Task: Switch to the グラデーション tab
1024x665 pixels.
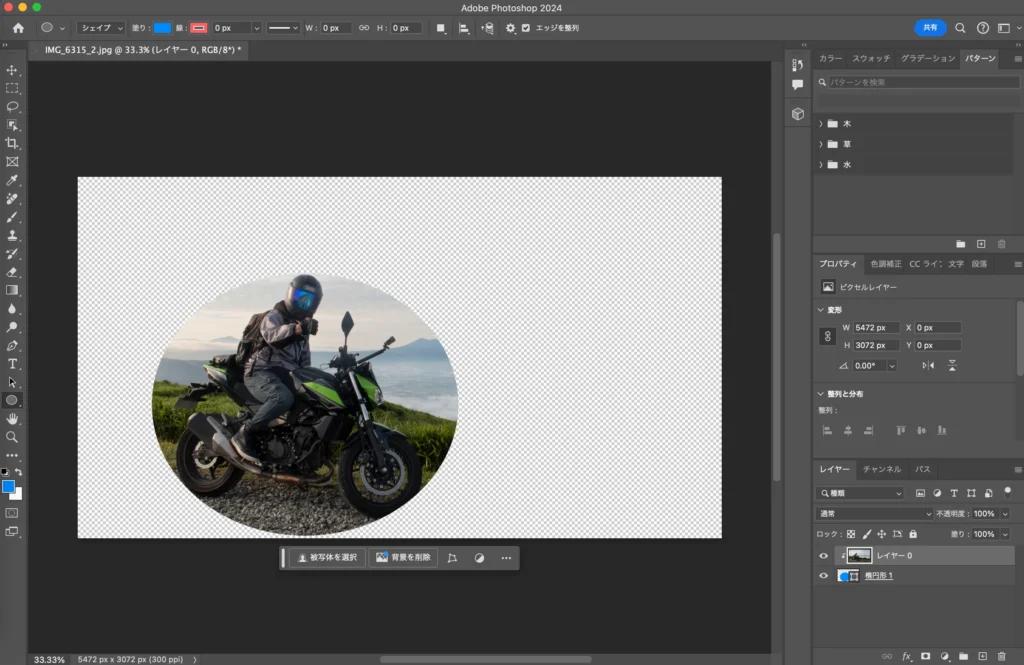Action: pyautogui.click(x=927, y=59)
